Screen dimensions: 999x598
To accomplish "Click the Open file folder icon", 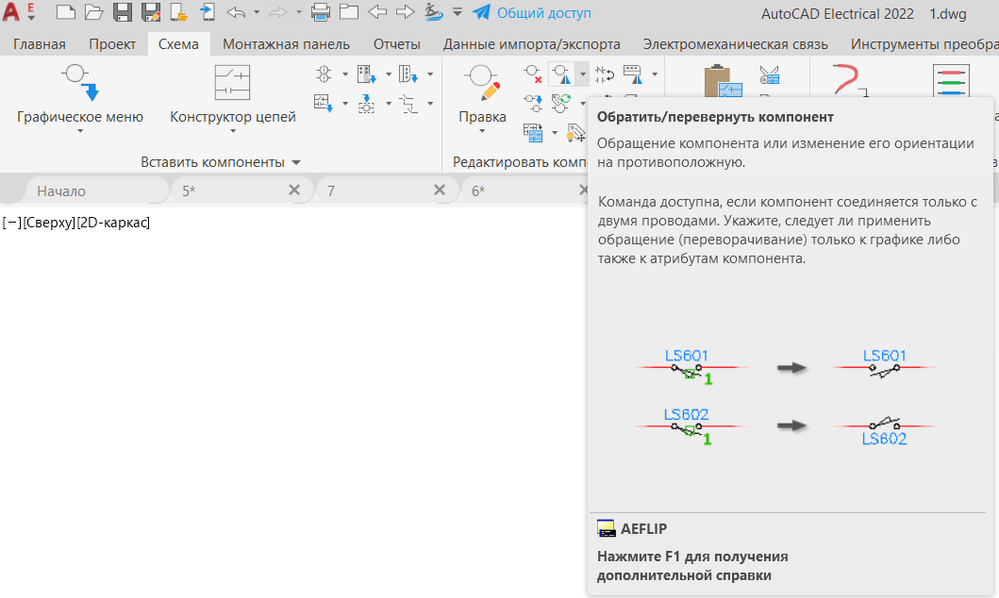I will pyautogui.click(x=94, y=12).
